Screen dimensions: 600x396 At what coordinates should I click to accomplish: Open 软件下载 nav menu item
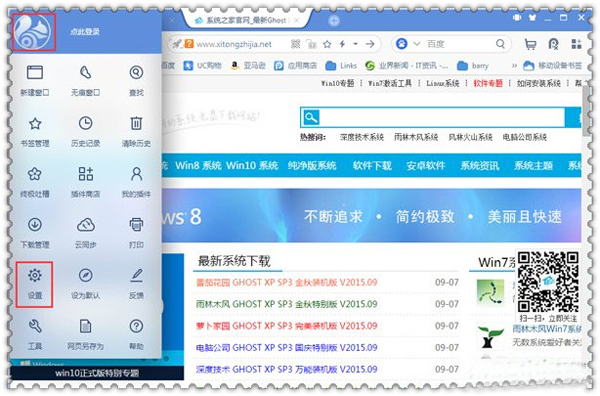[x=372, y=165]
